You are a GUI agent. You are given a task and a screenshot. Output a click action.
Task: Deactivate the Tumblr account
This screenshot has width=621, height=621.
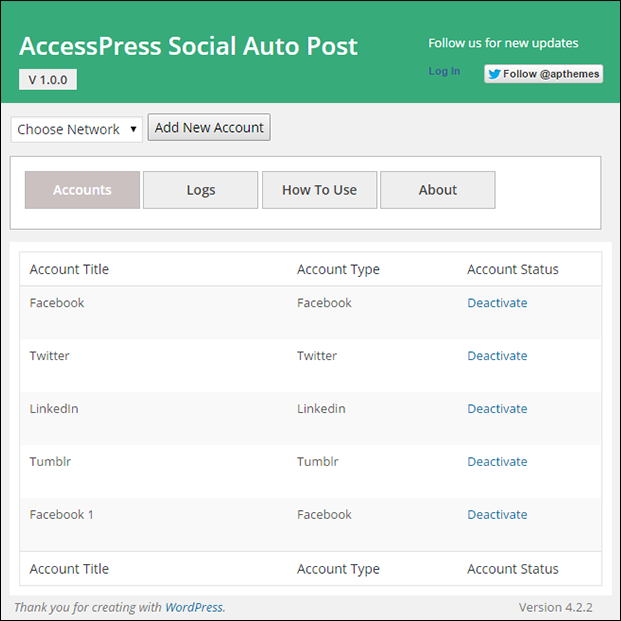tap(497, 462)
